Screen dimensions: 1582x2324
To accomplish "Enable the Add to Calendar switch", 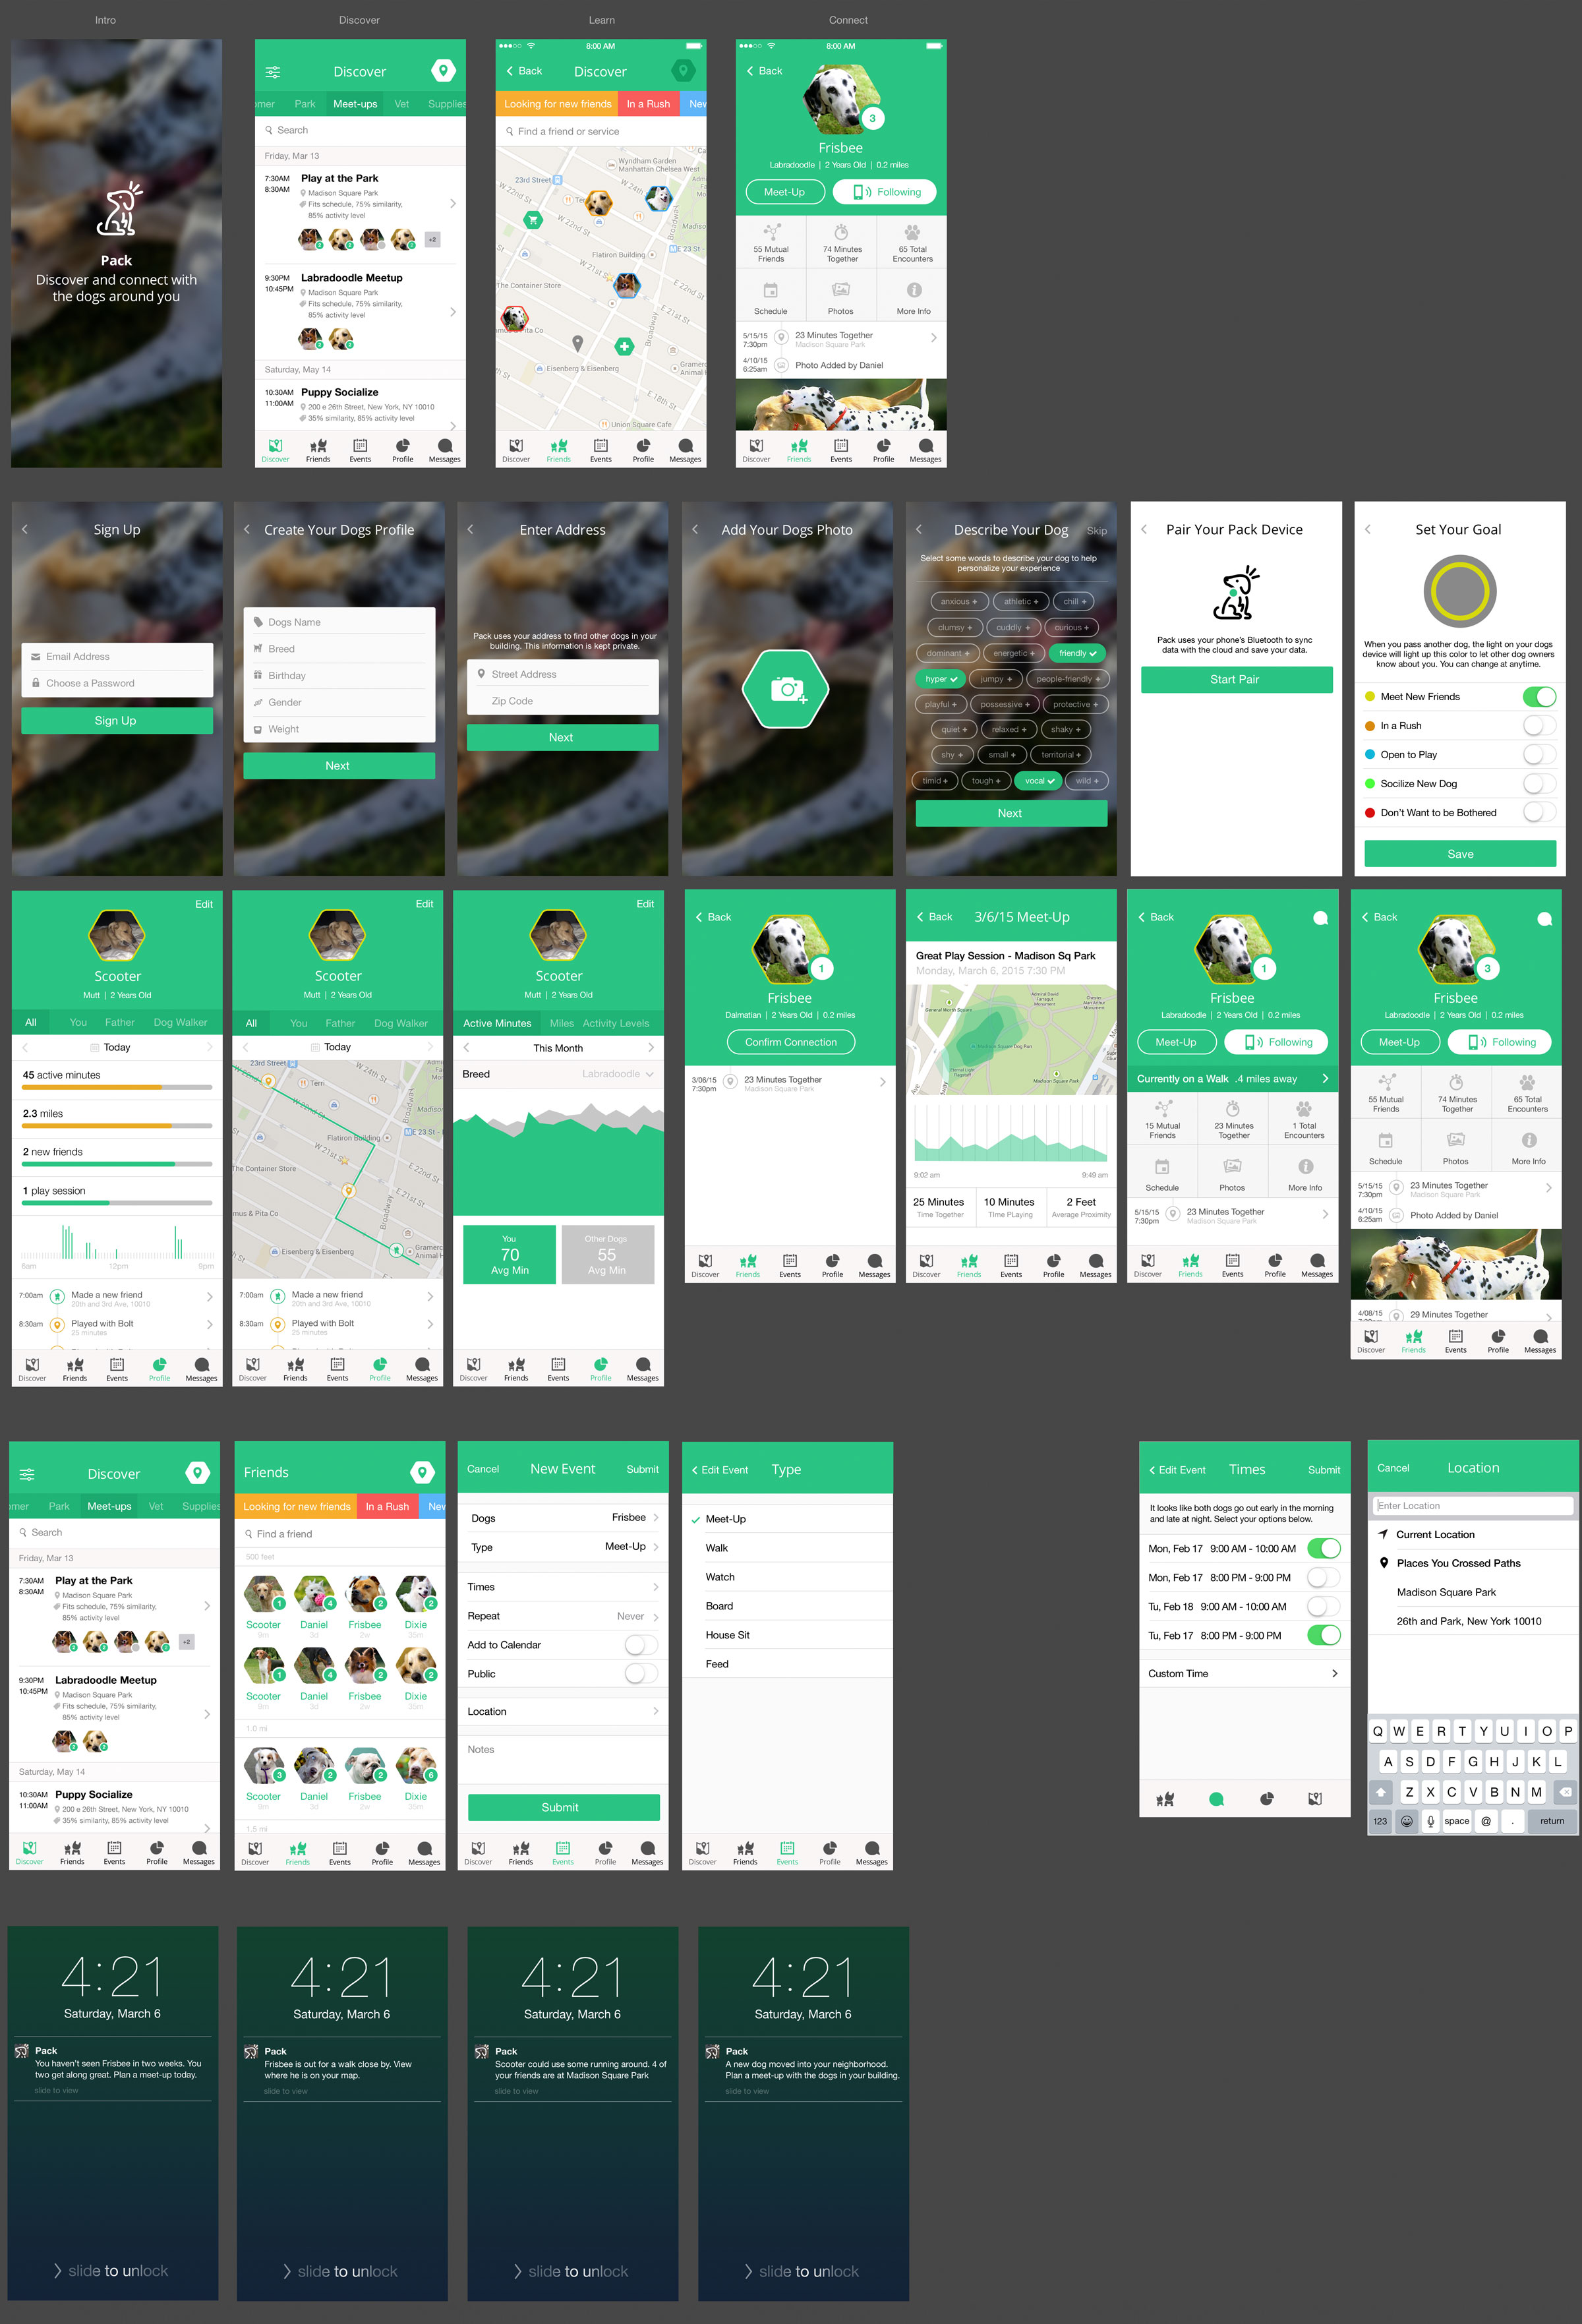I will click(x=640, y=1645).
